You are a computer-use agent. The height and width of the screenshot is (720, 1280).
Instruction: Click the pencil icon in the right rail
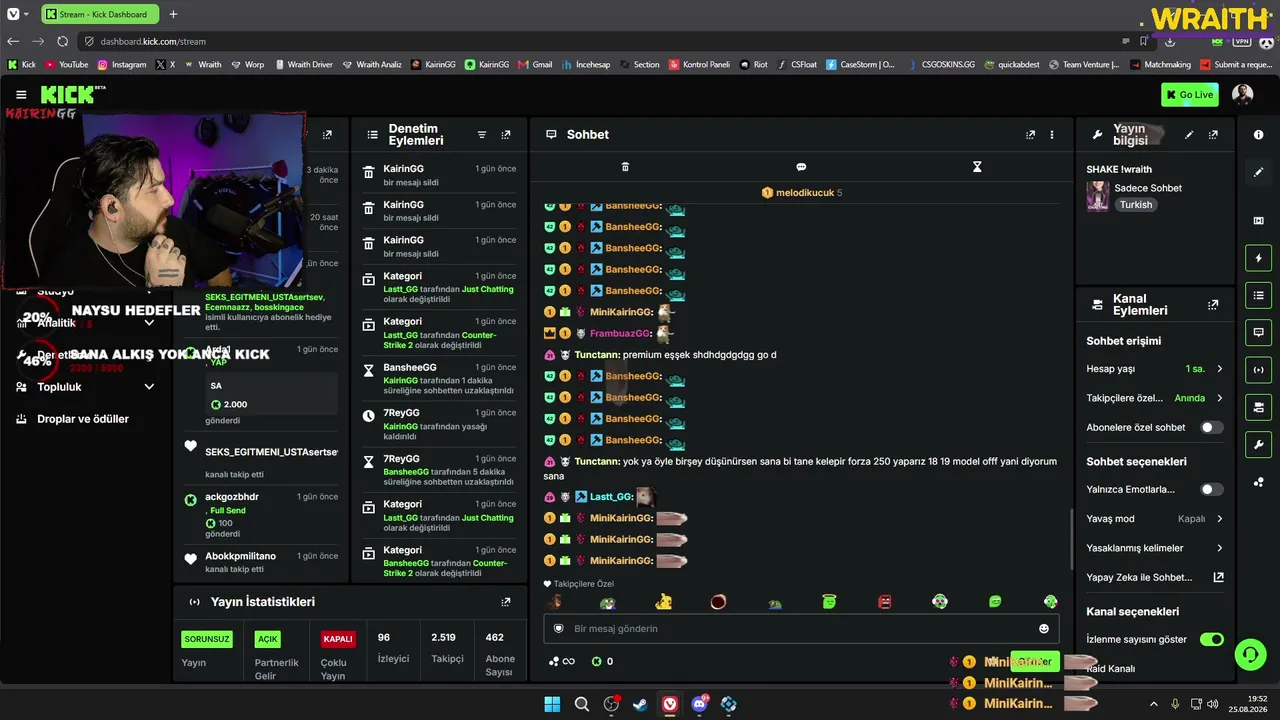pos(1258,172)
